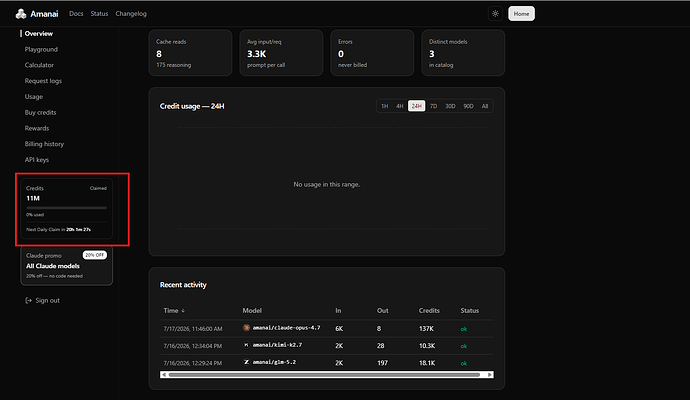
Task: Select the All usage range
Action: coord(484,106)
